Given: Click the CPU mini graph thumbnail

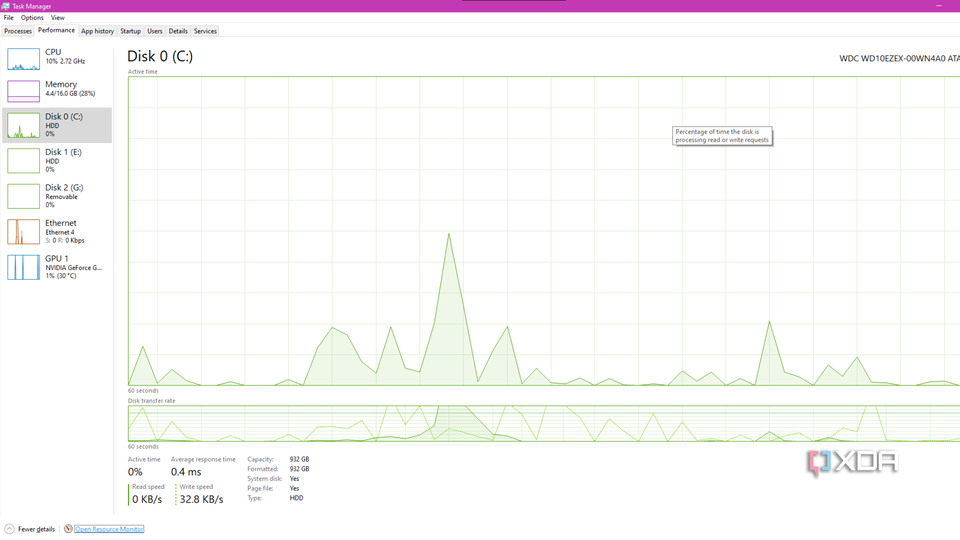Looking at the screenshot, I should (23, 59).
